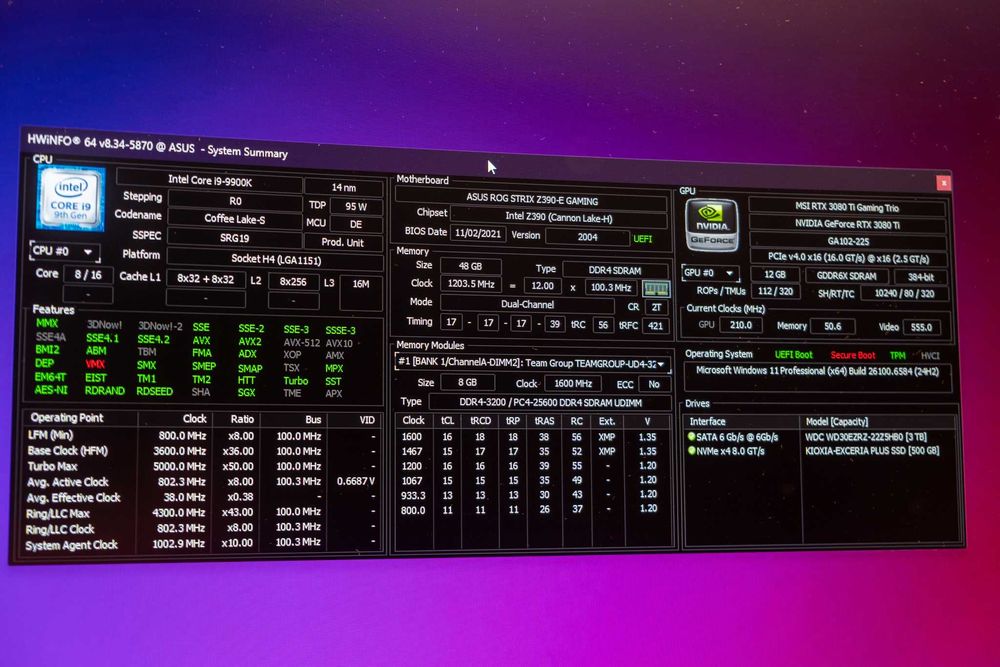Screen dimensions: 1000x667
Task: Click the GPU clock 210.0 value
Action: click(740, 325)
